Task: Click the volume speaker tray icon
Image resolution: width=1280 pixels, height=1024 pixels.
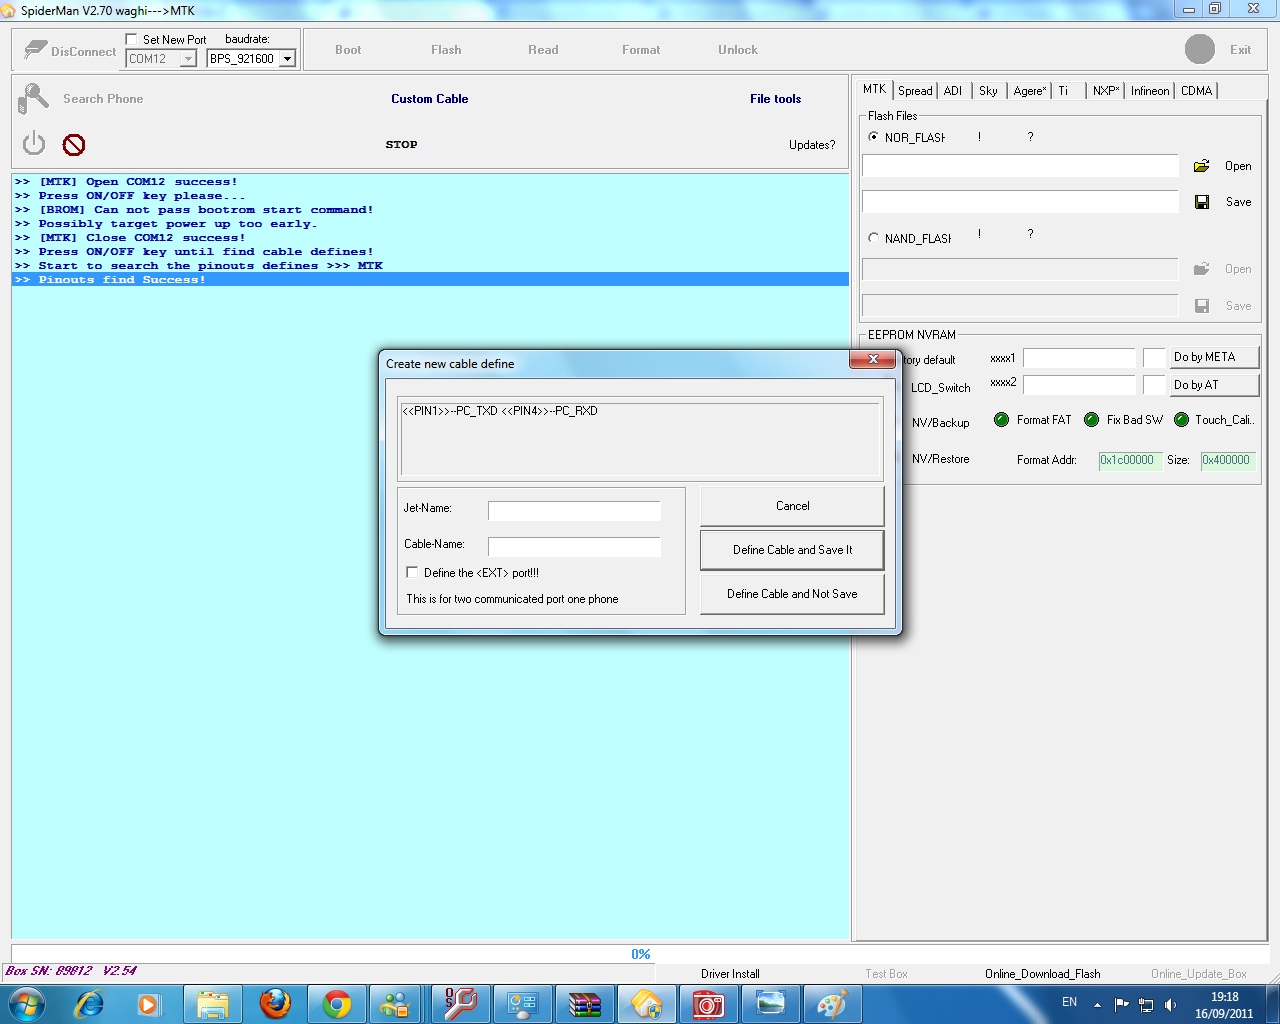Action: pyautogui.click(x=1171, y=1004)
